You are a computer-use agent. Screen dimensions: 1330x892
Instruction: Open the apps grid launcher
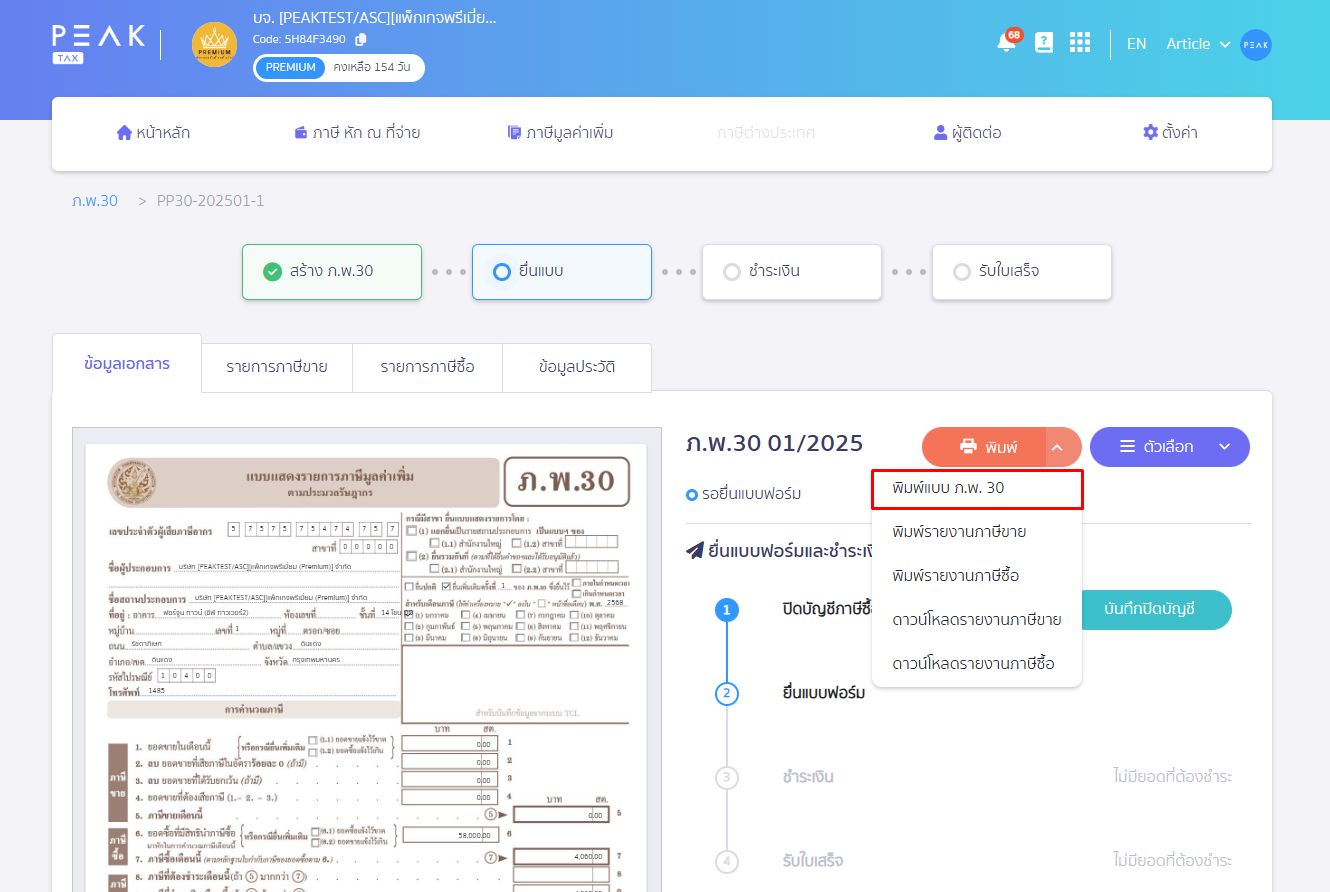(x=1080, y=43)
